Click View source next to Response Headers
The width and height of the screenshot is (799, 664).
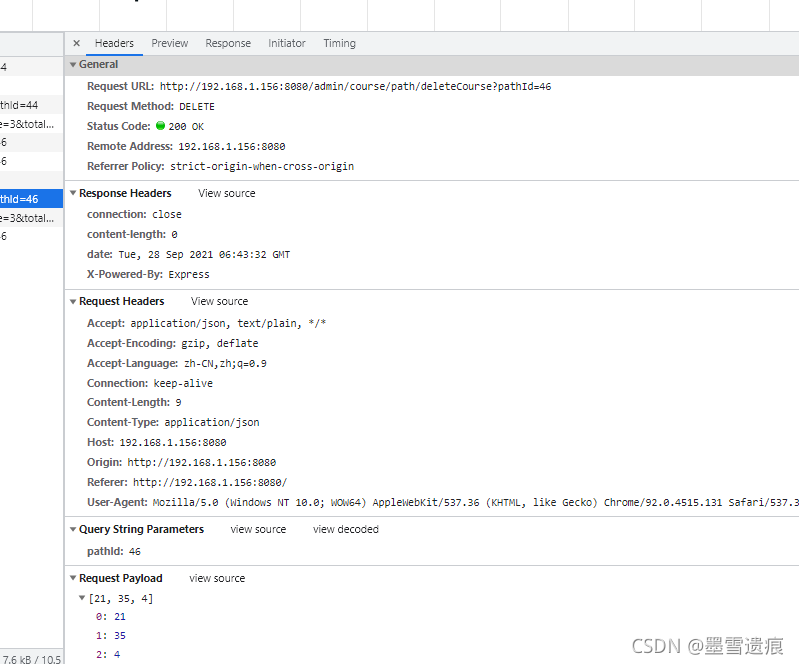[227, 193]
